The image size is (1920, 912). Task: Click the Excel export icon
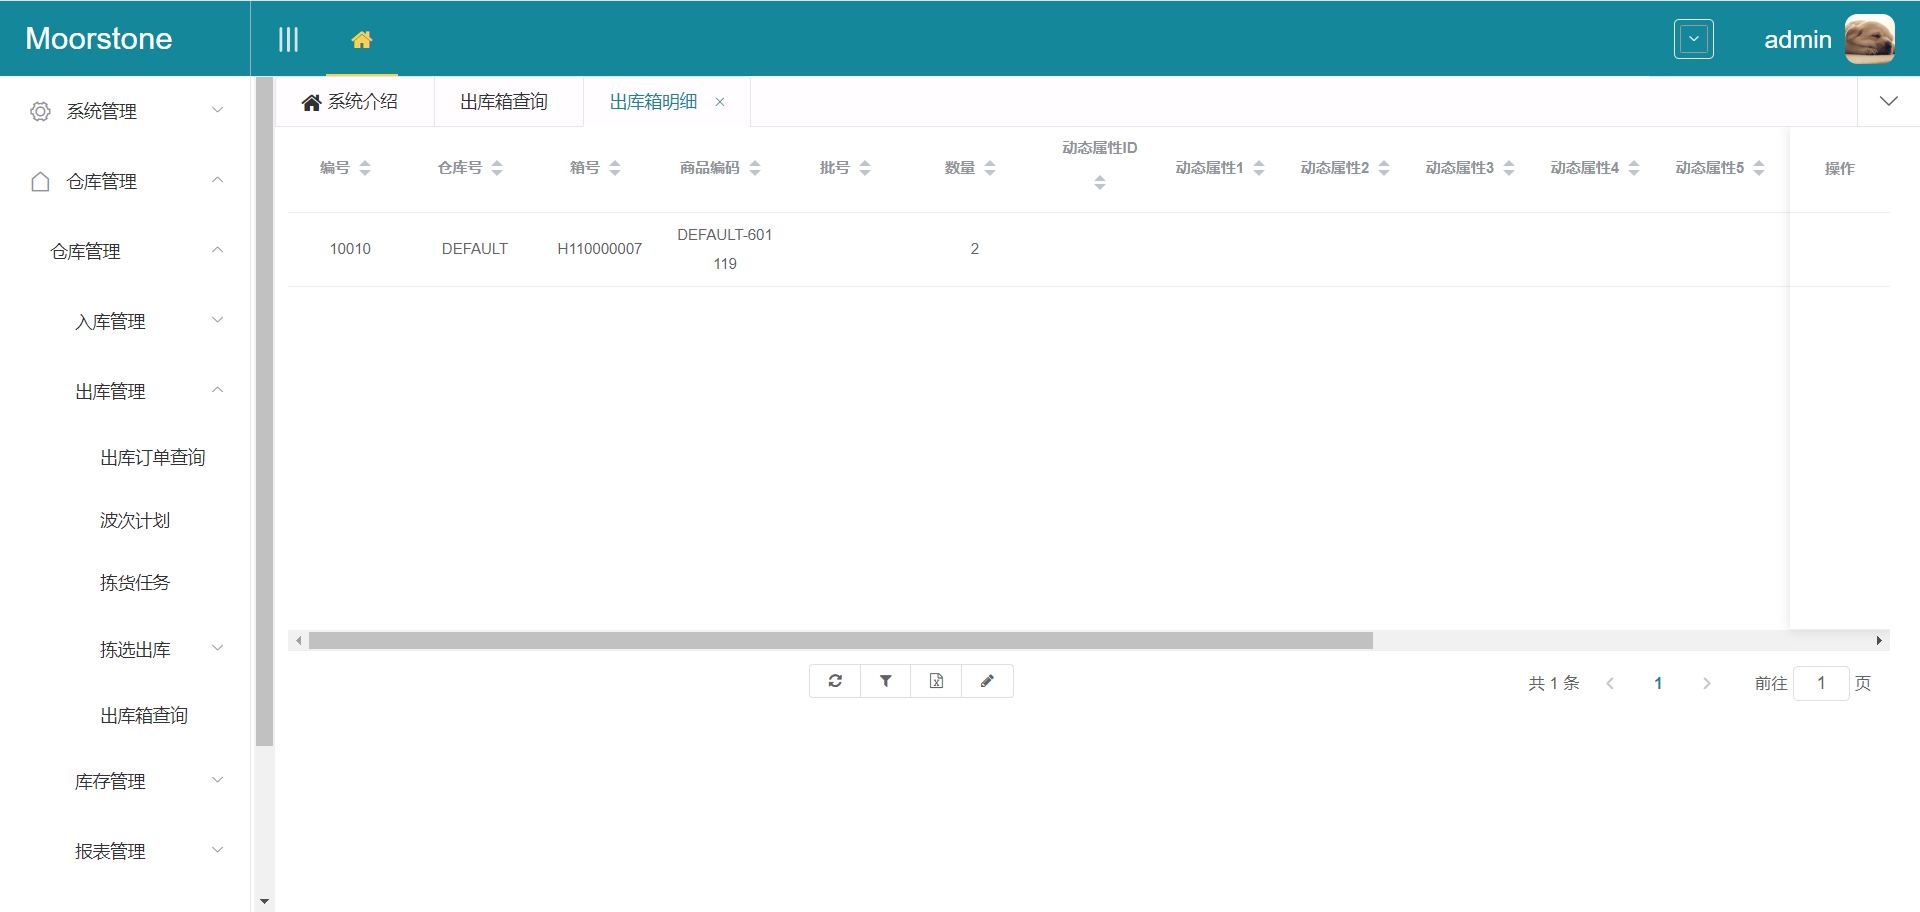pos(936,681)
